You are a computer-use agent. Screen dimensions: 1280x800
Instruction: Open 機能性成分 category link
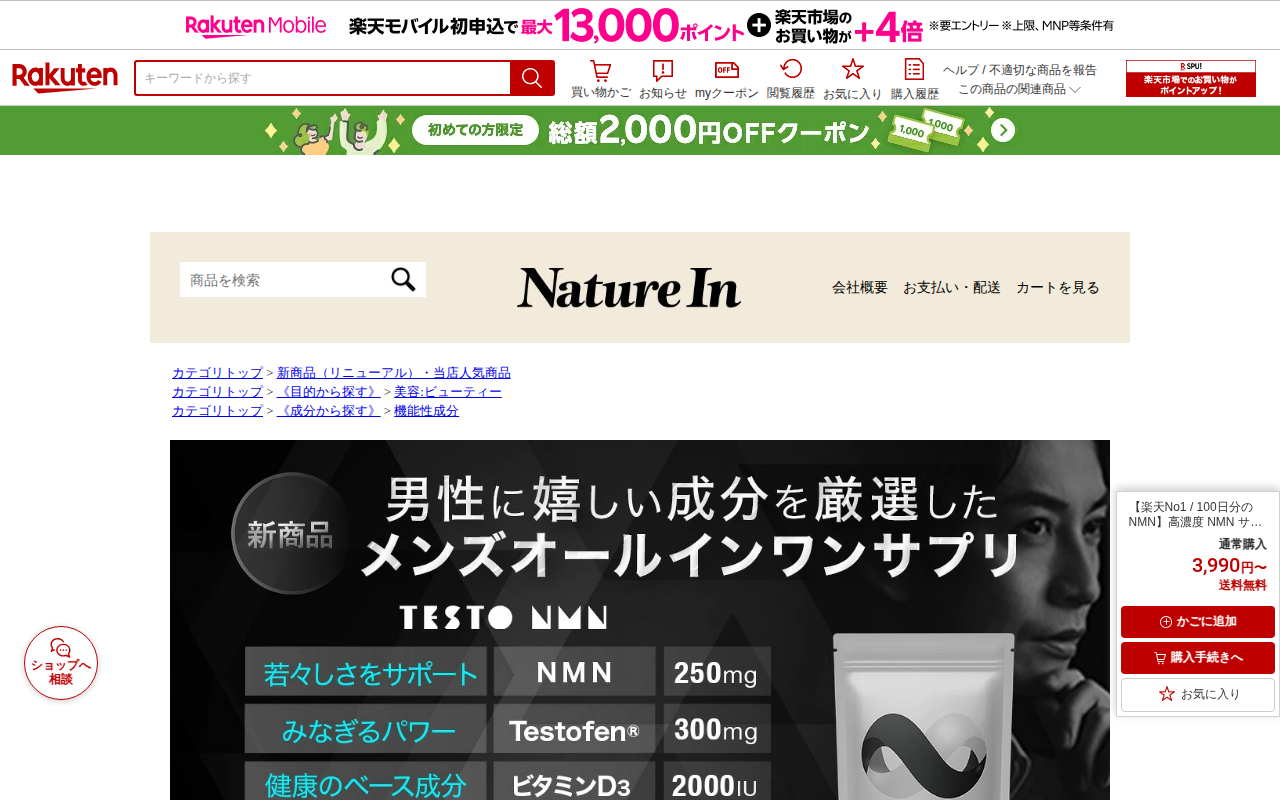tap(426, 411)
